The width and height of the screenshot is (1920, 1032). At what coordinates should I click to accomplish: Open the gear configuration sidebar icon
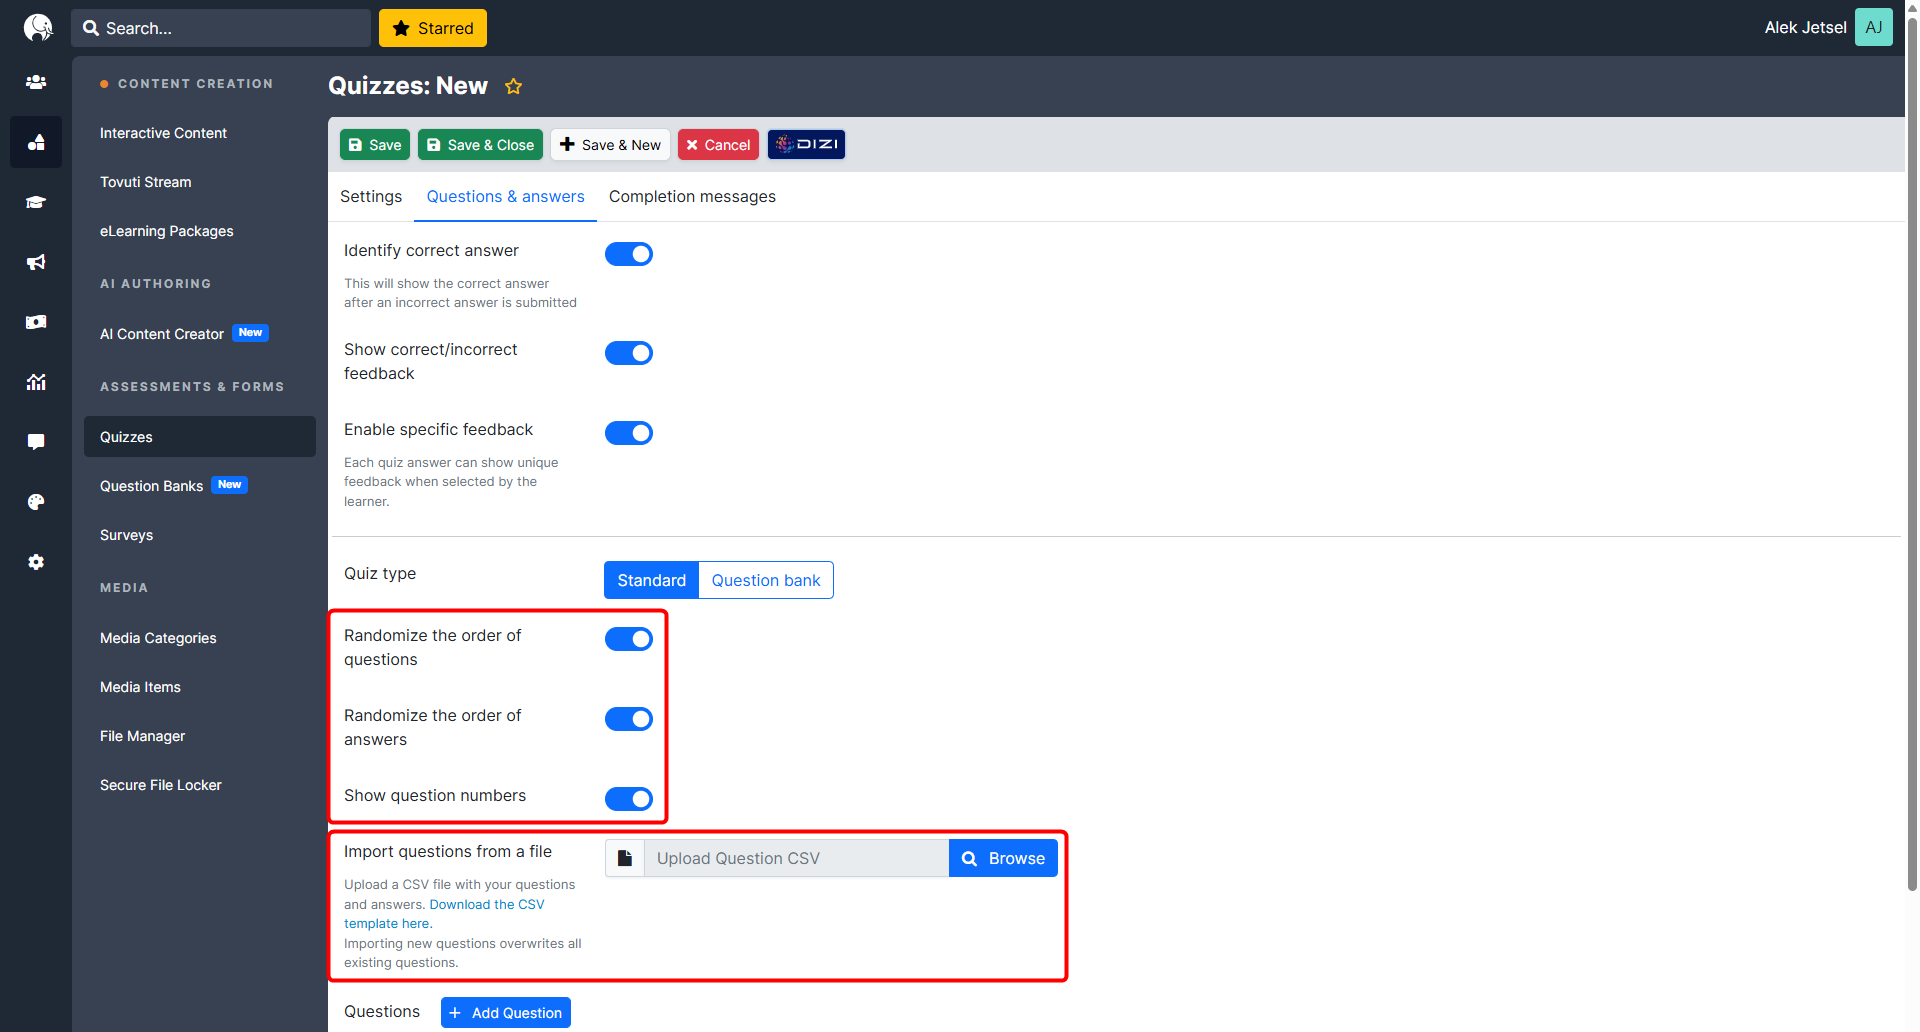tap(36, 562)
